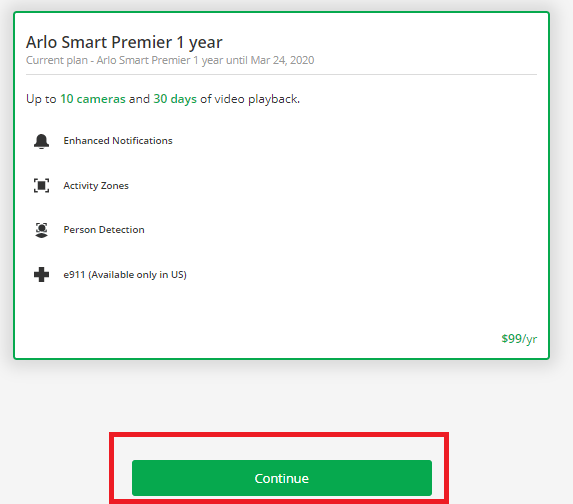Select the Arlo Smart Premier plan title
The height and width of the screenshot is (504, 573).
pyautogui.click(x=124, y=42)
